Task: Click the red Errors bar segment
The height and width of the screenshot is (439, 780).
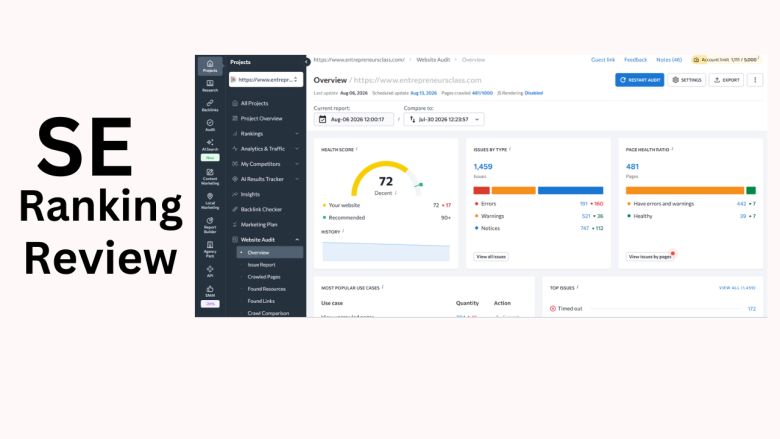Action: [482, 190]
